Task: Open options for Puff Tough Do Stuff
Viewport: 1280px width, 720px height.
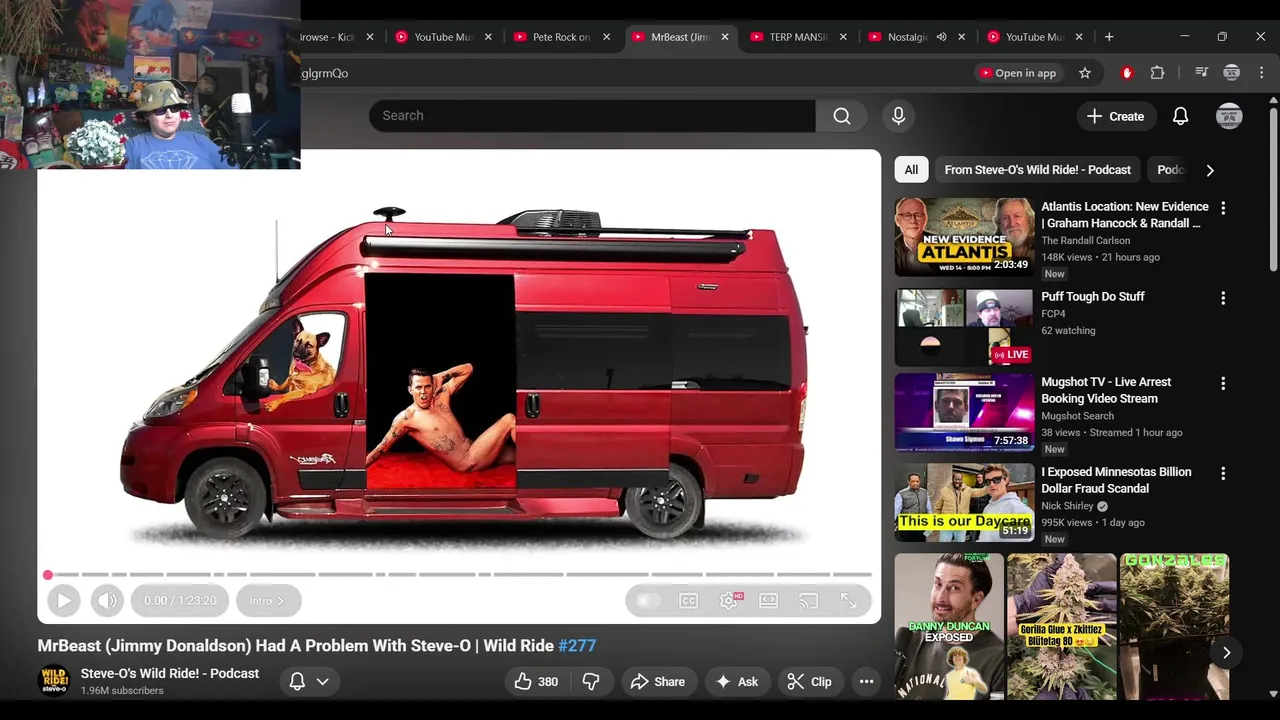Action: pos(1223,298)
